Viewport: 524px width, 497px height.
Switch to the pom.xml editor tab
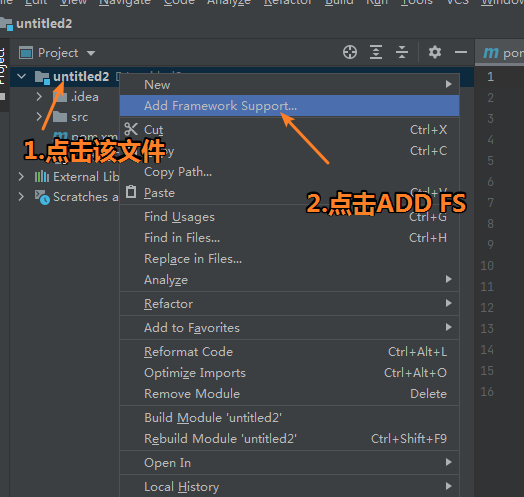(500, 53)
